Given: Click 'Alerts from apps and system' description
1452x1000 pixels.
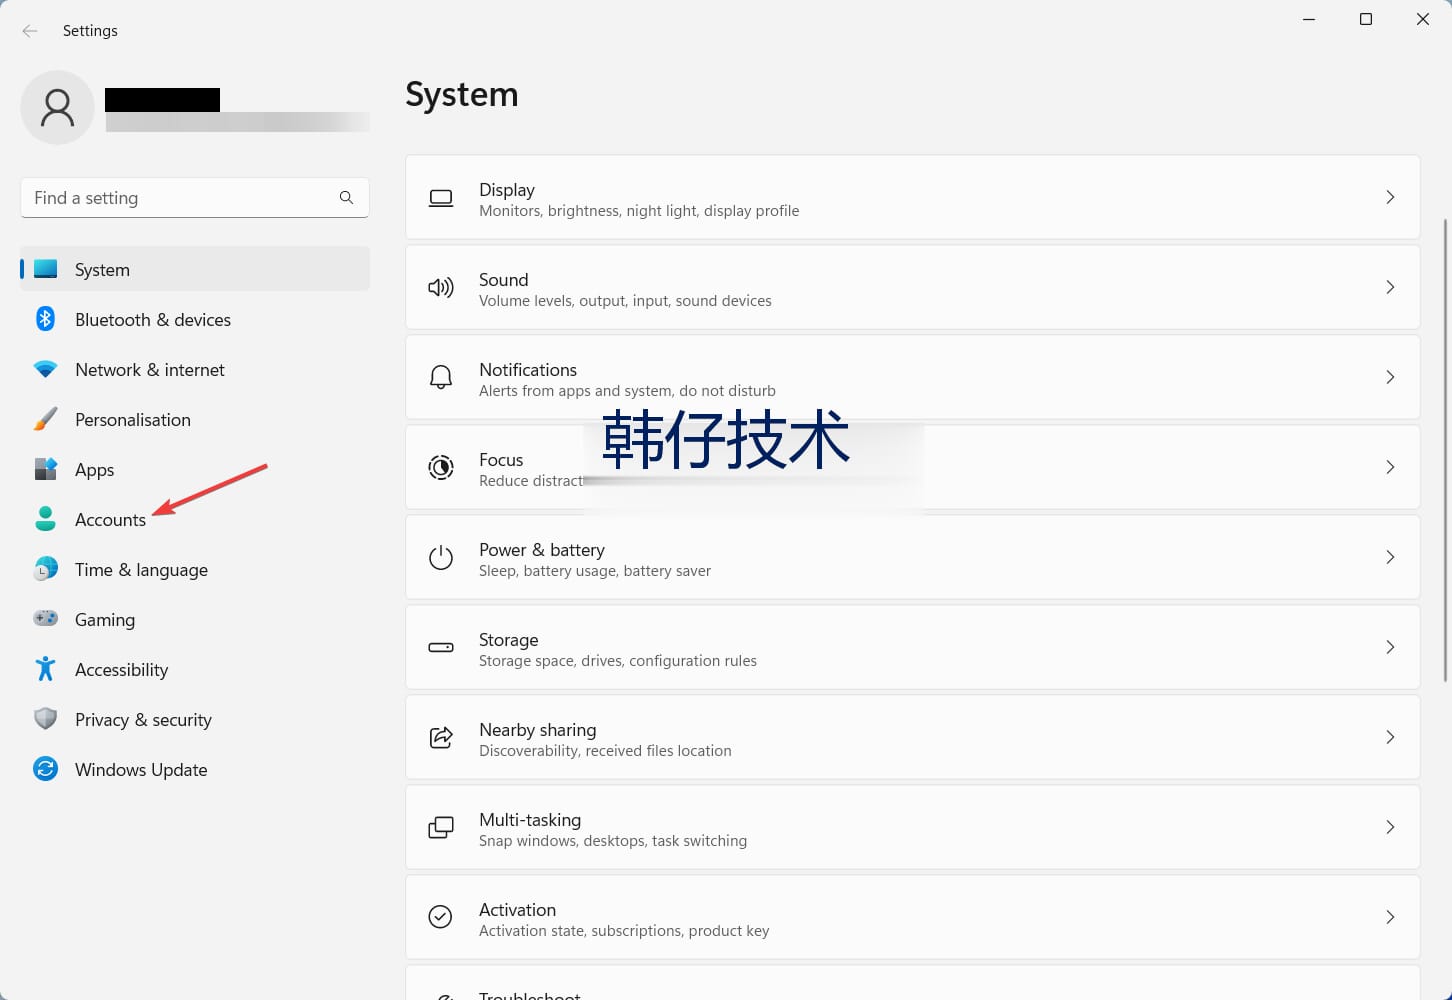Looking at the screenshot, I should coord(627,391).
